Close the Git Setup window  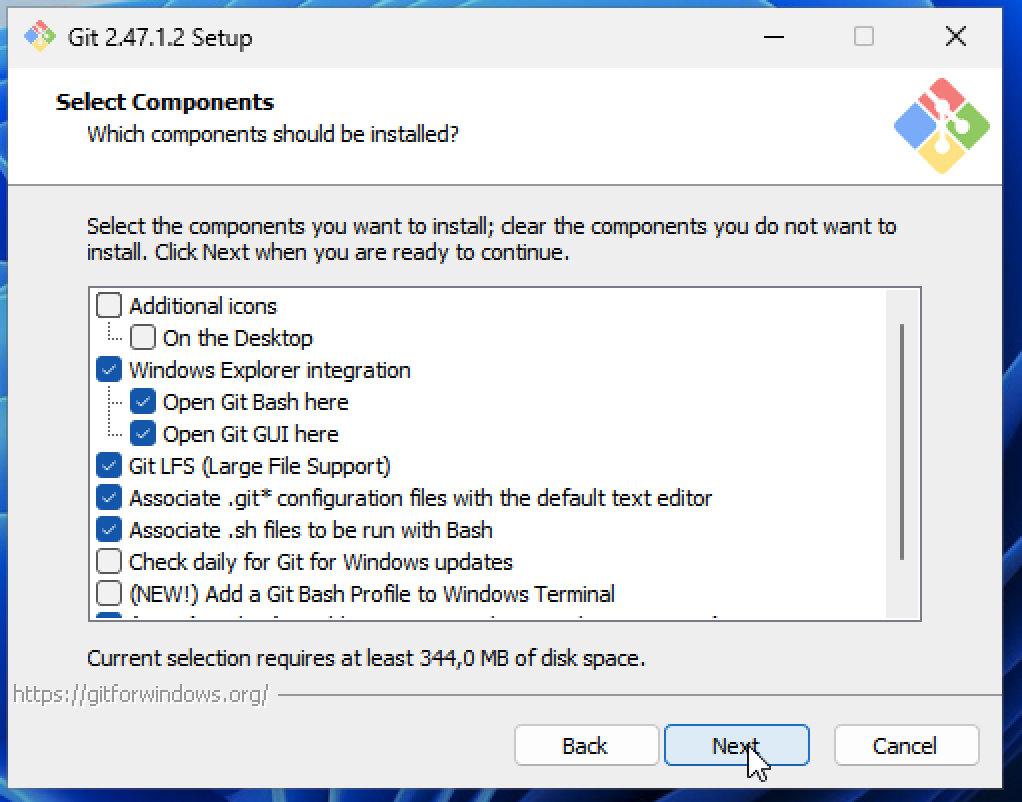[956, 37]
